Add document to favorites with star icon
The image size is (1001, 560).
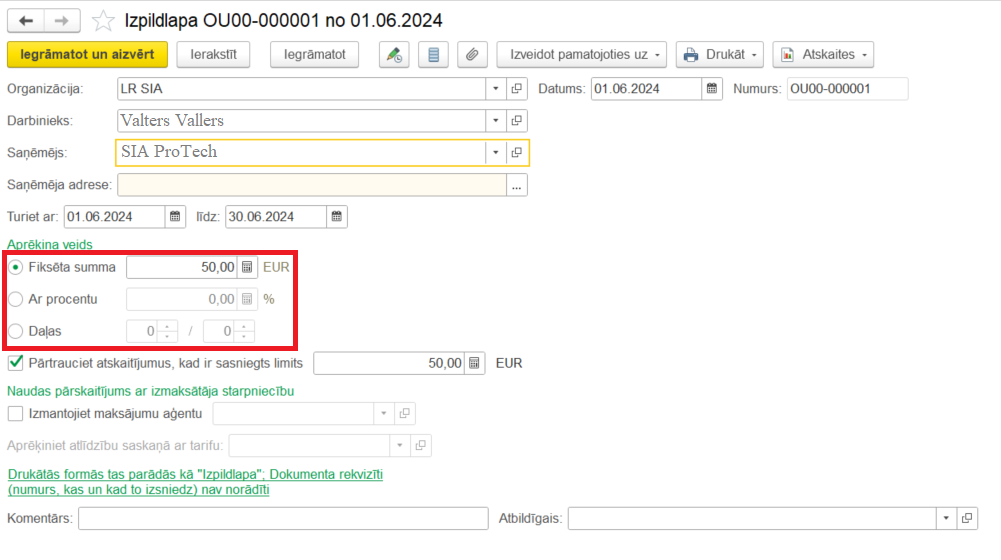pyautogui.click(x=103, y=21)
